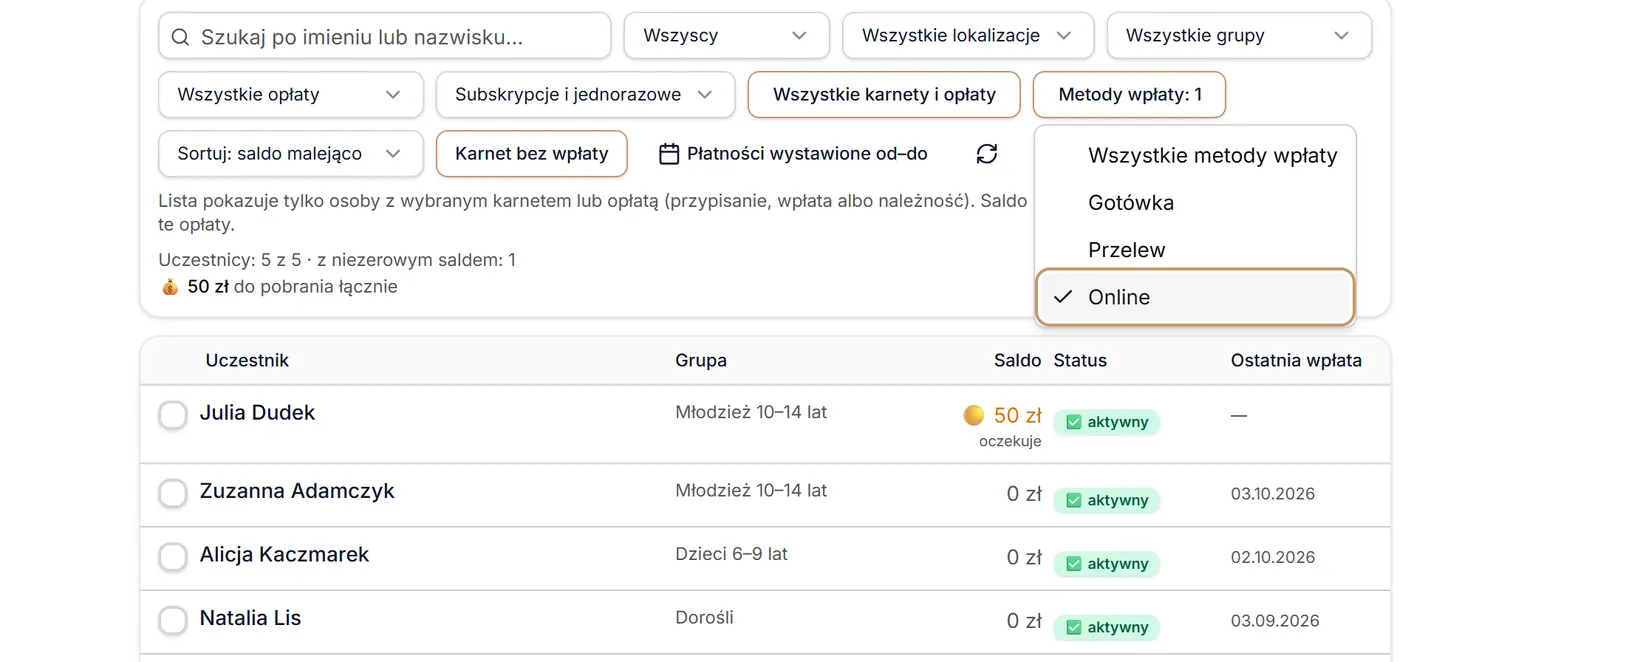Click green check icon in Zuzanna Adamczyk's status
Screen dimensions: 1640x662
click(x=1074, y=500)
